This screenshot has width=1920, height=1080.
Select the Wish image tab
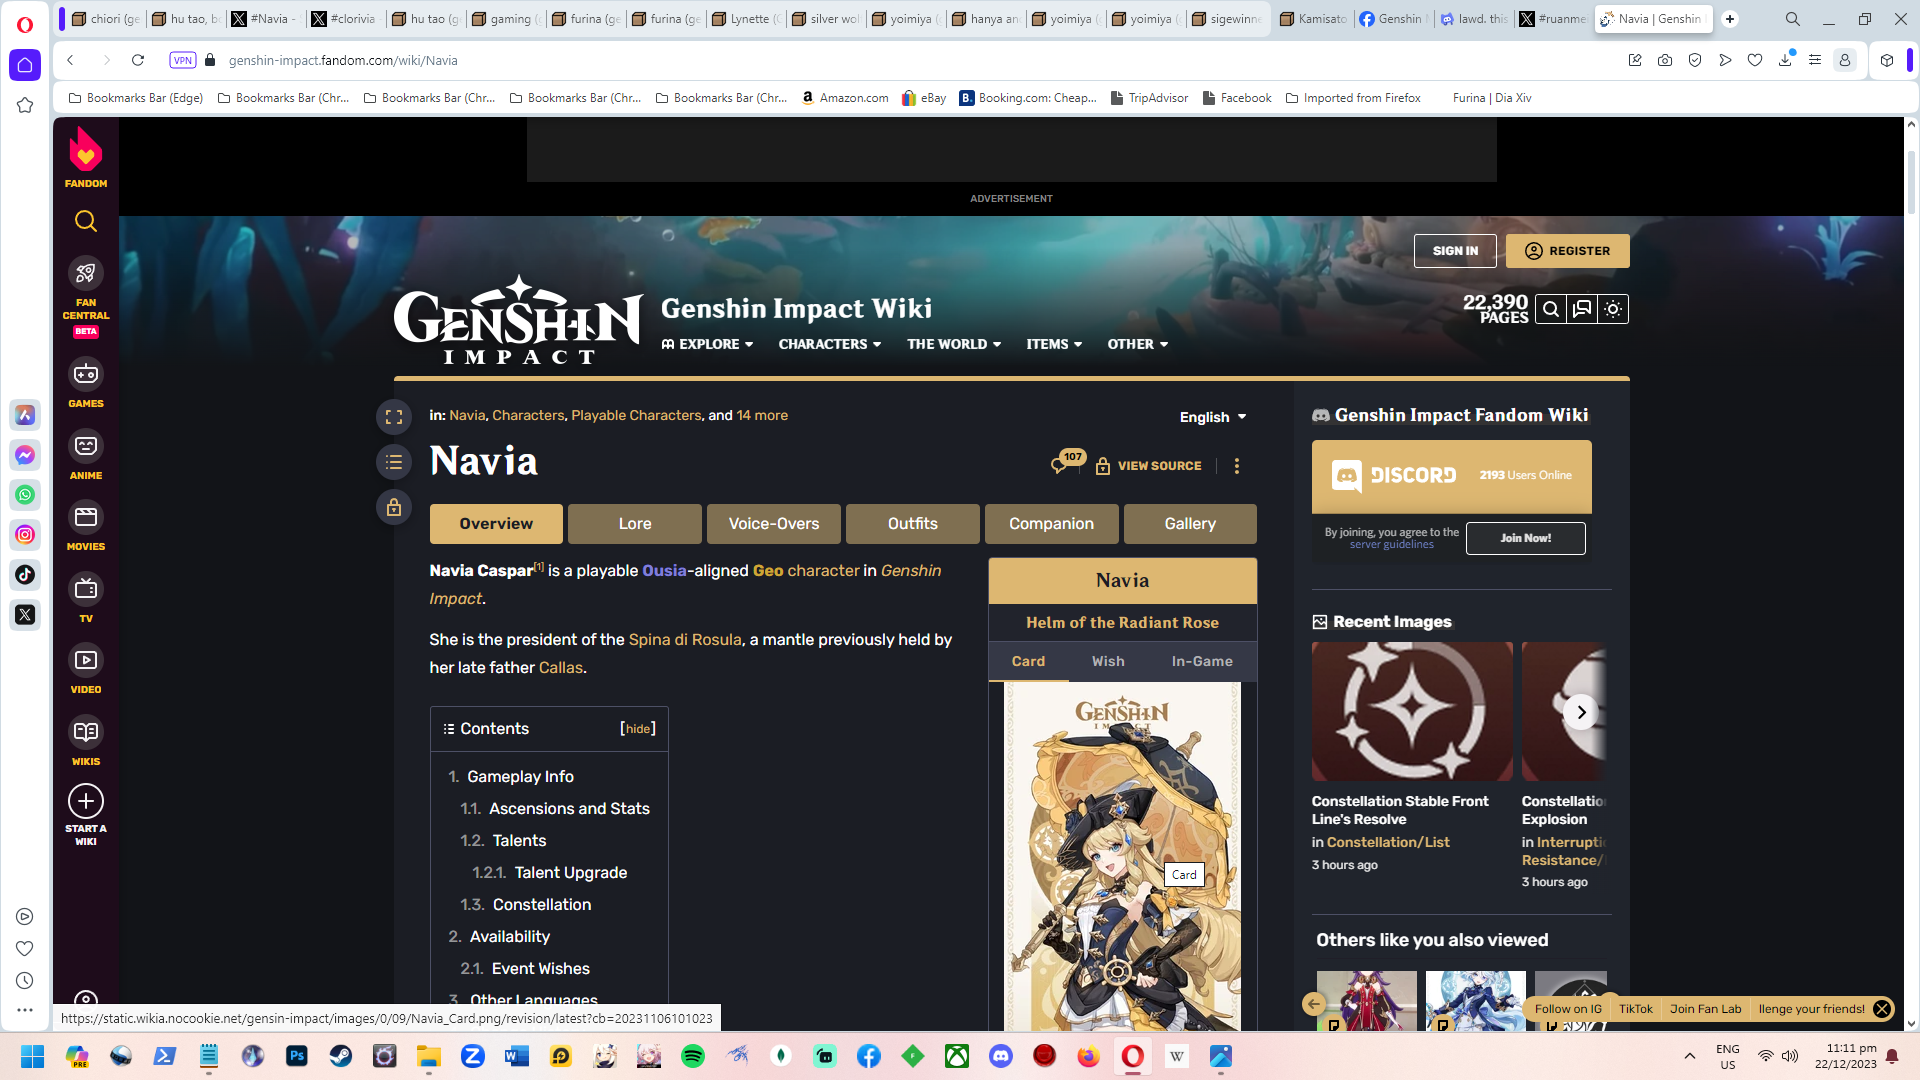pyautogui.click(x=1108, y=662)
